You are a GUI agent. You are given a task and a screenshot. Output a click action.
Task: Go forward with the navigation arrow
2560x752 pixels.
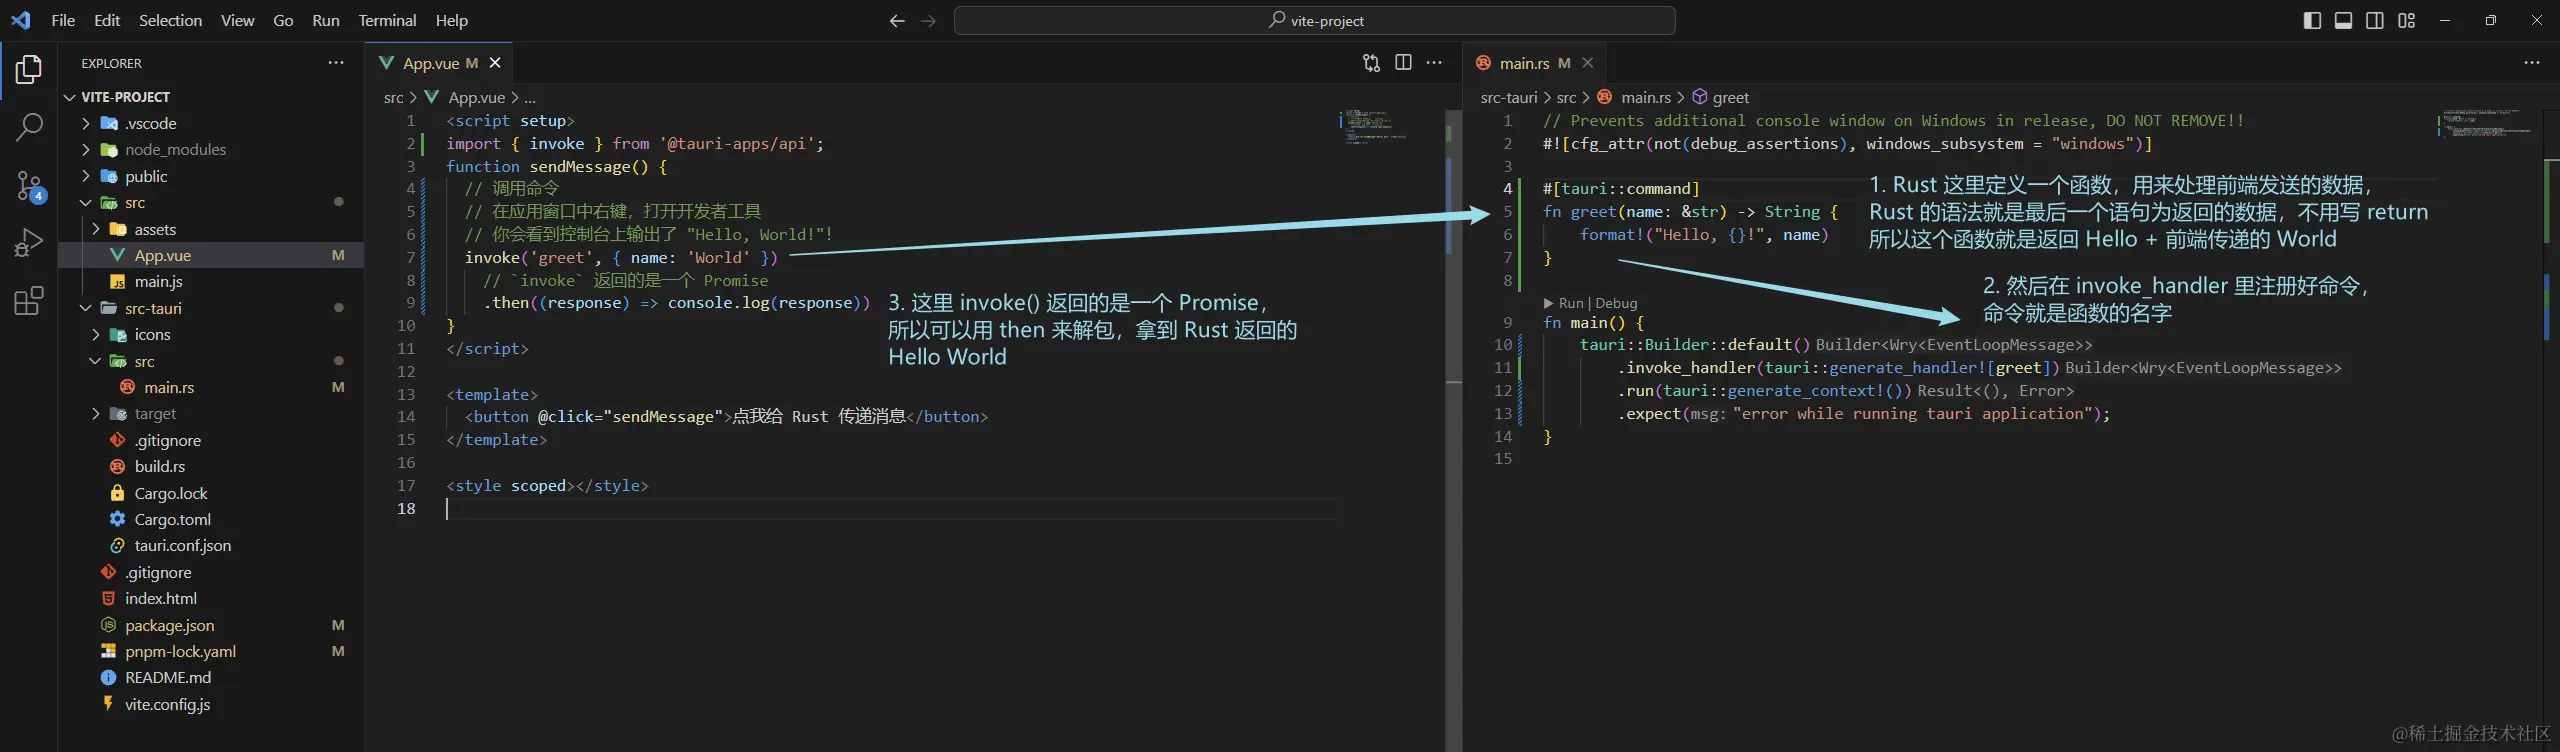point(928,21)
